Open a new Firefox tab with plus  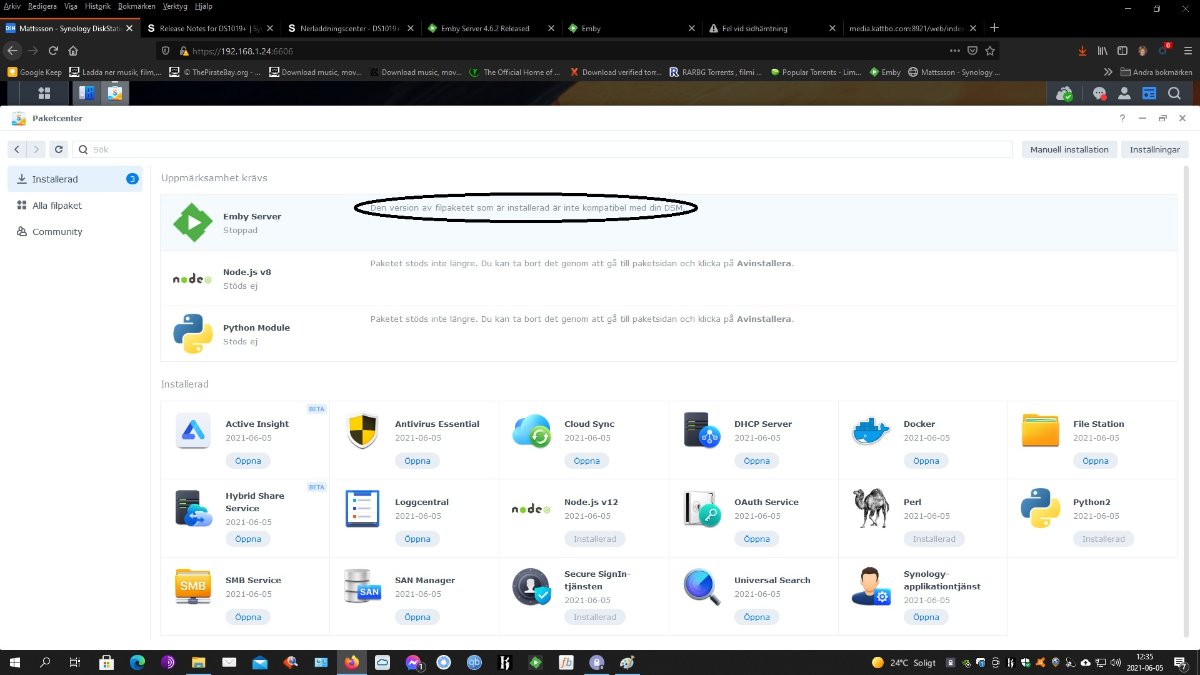coord(994,28)
